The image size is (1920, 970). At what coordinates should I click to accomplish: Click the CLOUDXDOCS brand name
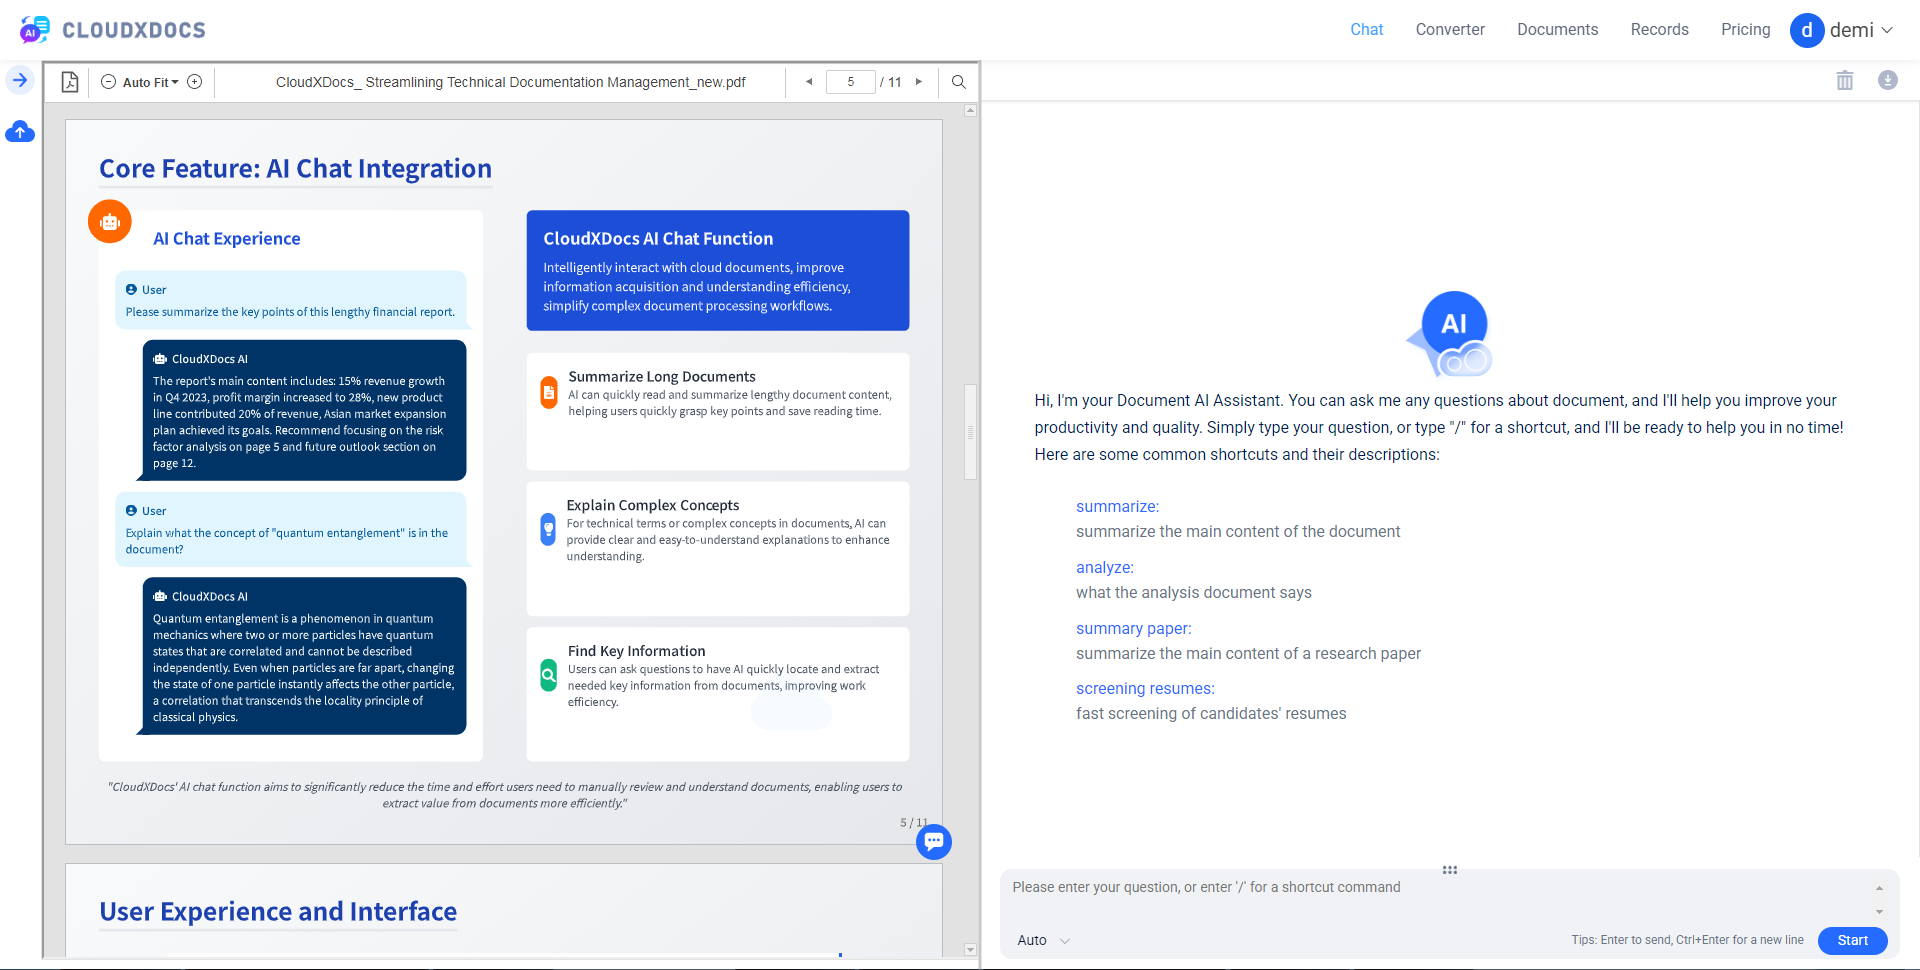pos(134,30)
